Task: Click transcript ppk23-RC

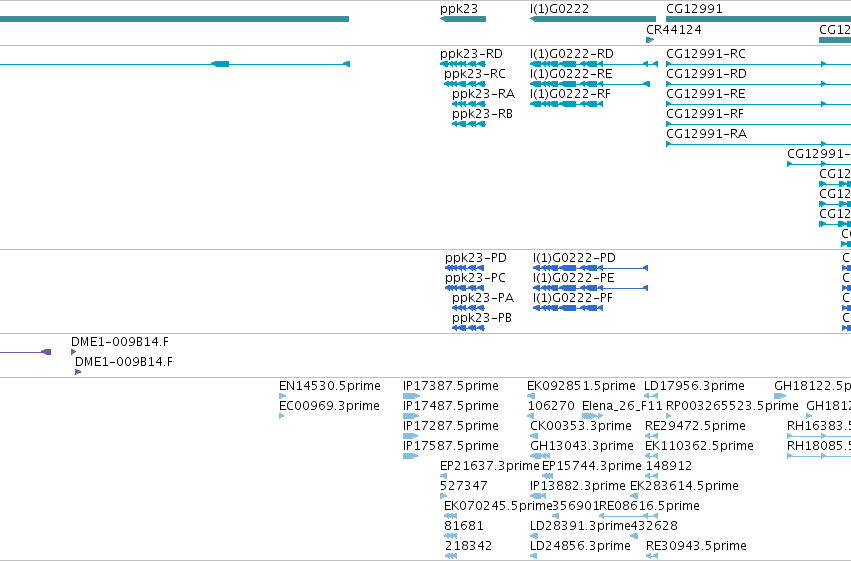Action: click(x=474, y=74)
